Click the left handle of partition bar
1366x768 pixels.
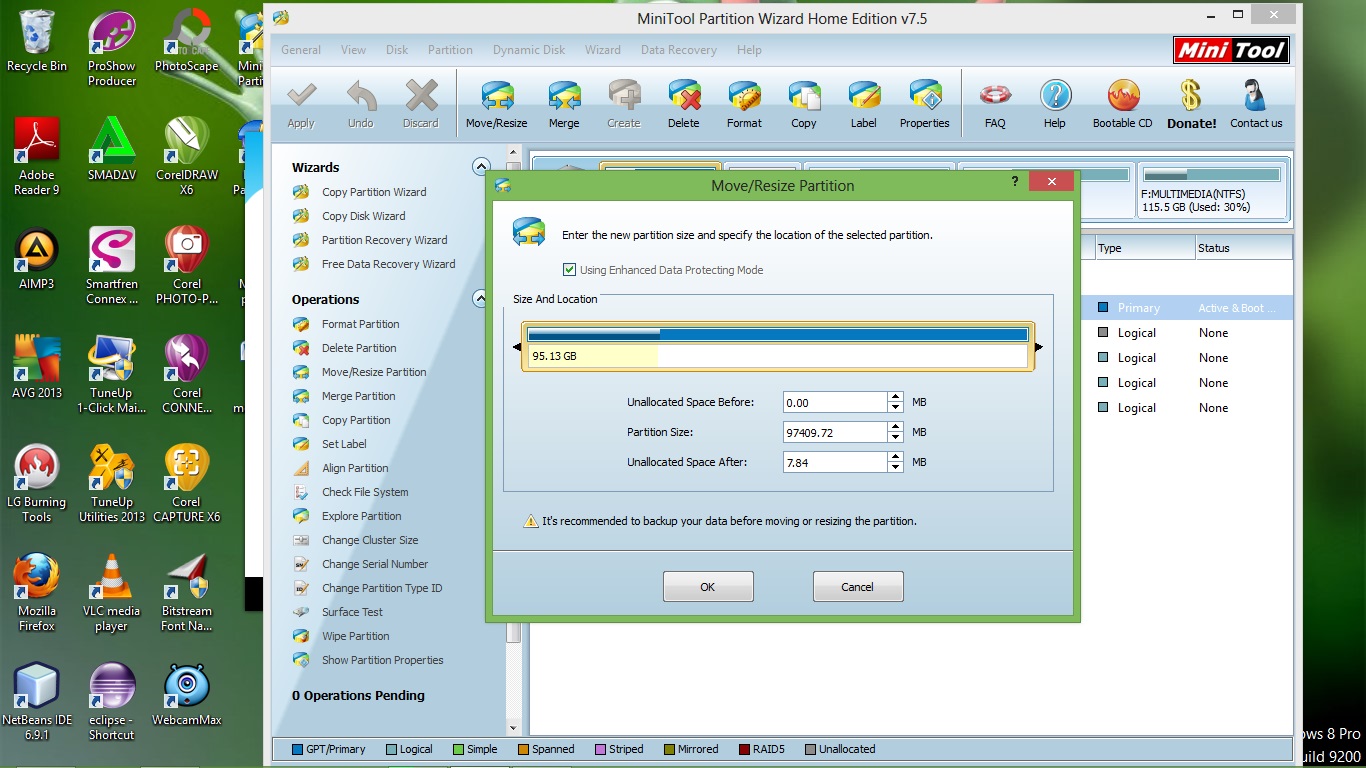(x=517, y=348)
